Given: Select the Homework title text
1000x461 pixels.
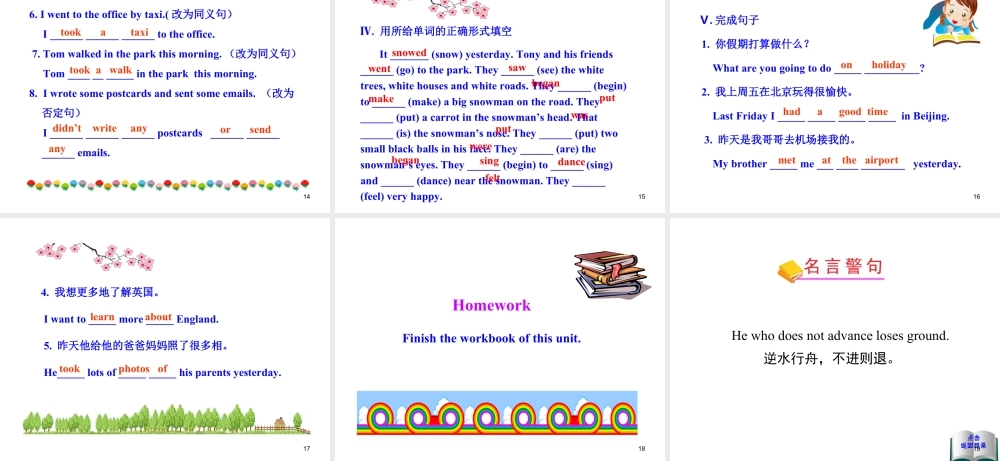Looking at the screenshot, I should pyautogui.click(x=492, y=305).
